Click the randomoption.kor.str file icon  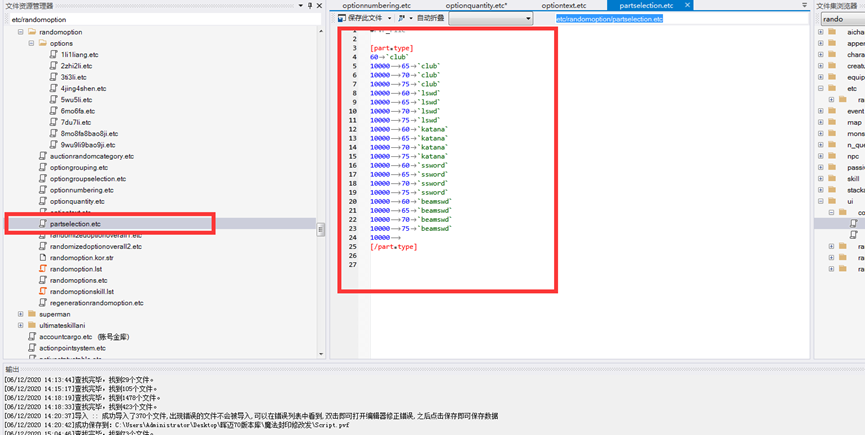click(43, 257)
